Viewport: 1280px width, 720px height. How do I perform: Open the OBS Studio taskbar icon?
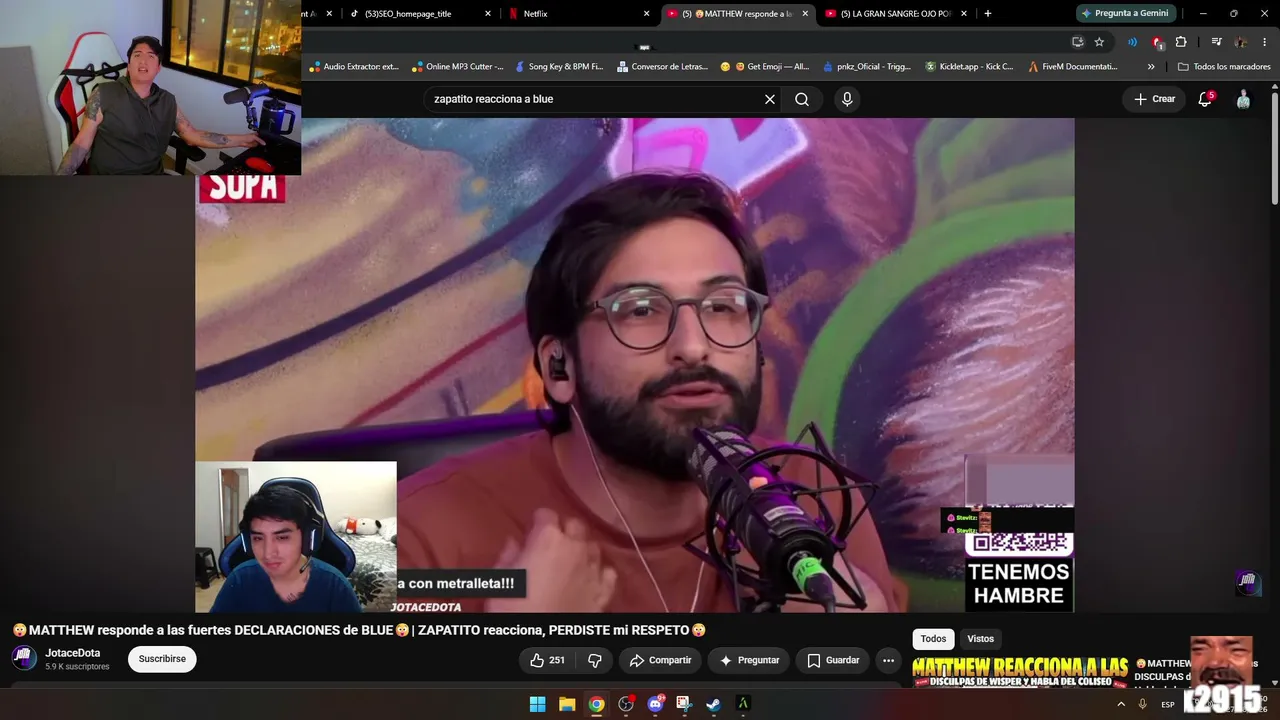coord(626,704)
